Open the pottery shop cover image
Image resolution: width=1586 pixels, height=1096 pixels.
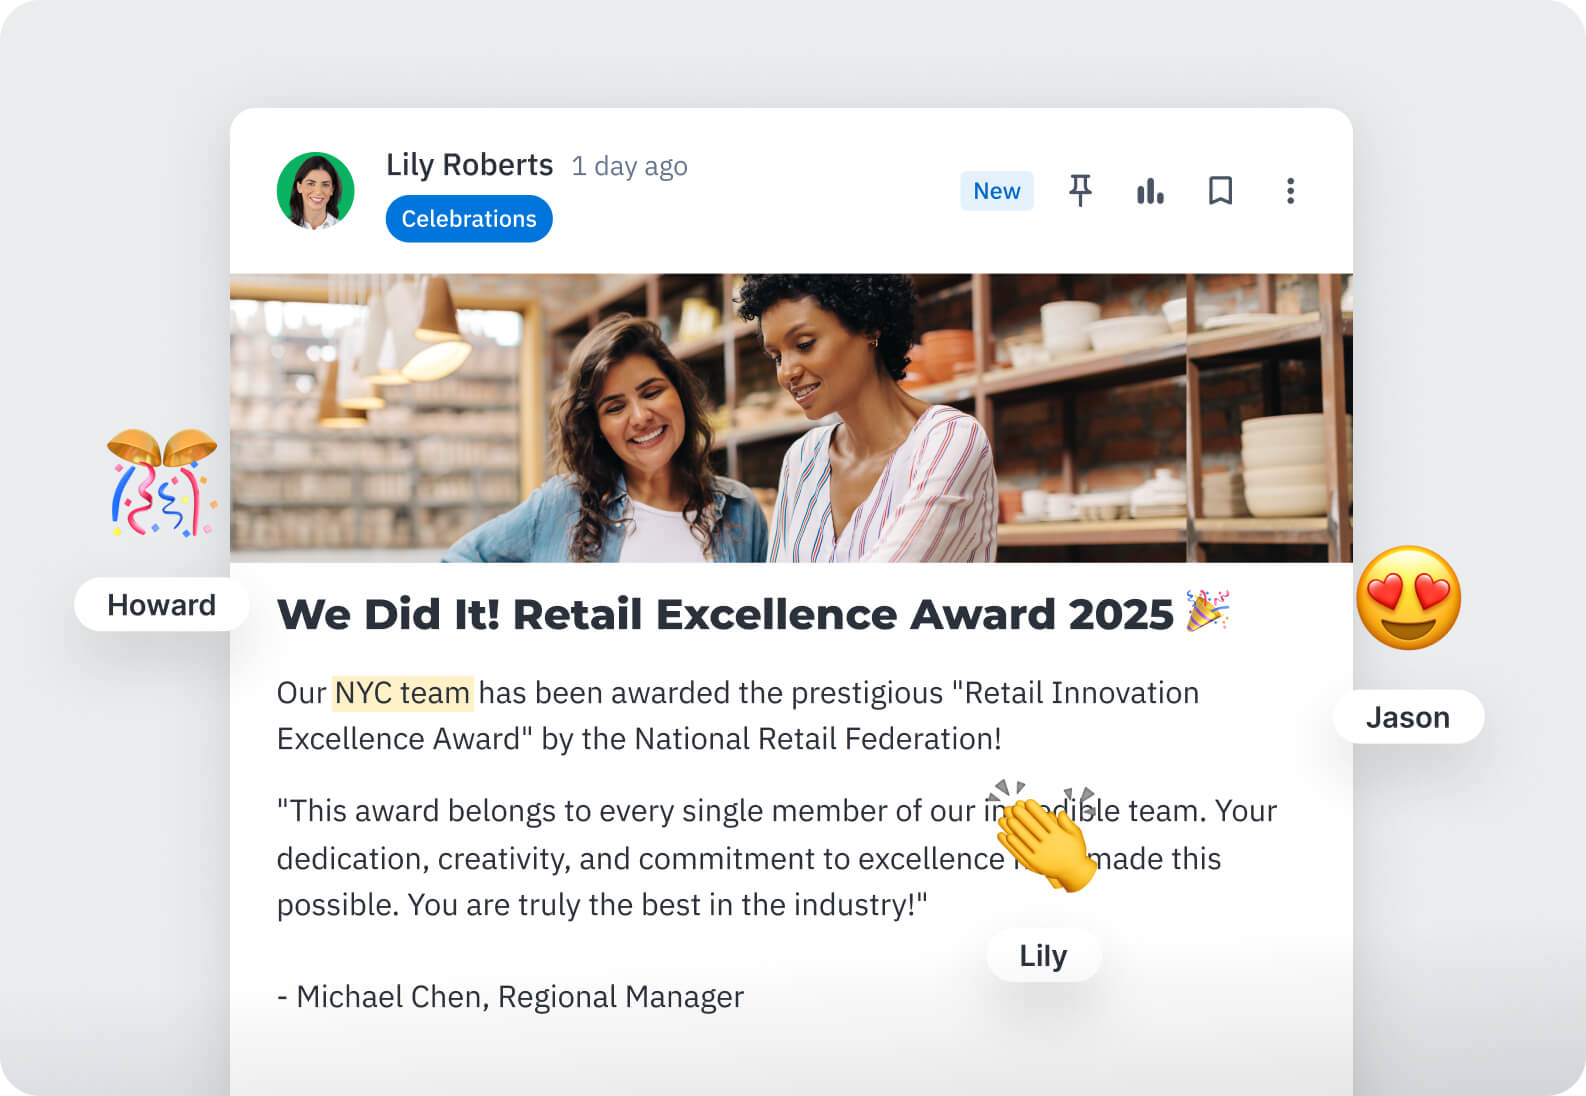pyautogui.click(x=790, y=418)
